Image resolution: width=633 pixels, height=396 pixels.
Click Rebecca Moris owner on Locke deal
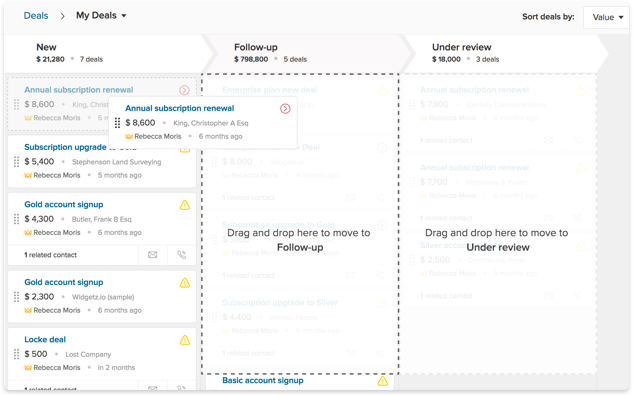pos(57,368)
